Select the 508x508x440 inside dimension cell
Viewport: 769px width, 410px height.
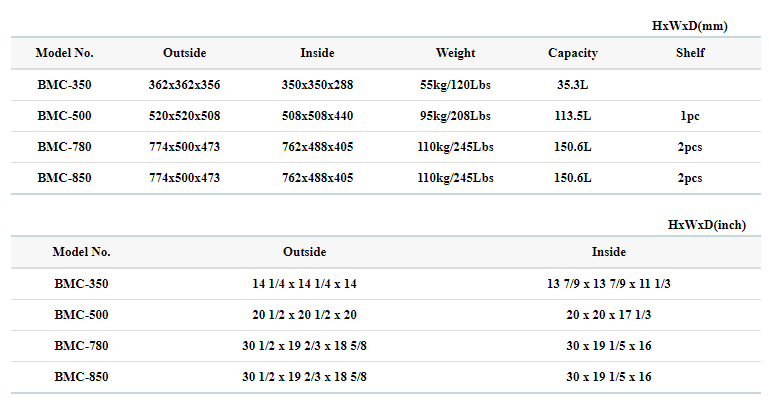click(x=317, y=116)
